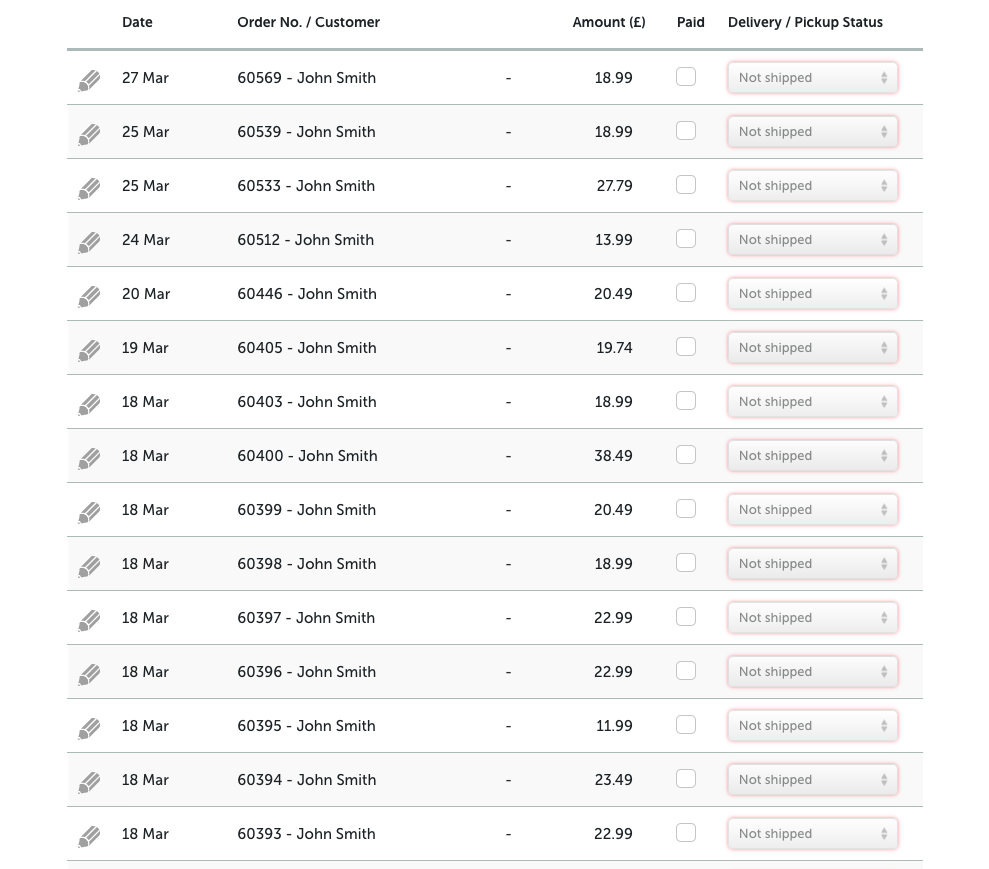Mark order 60533 as paid
This screenshot has width=989, height=869.
pyautogui.click(x=686, y=185)
